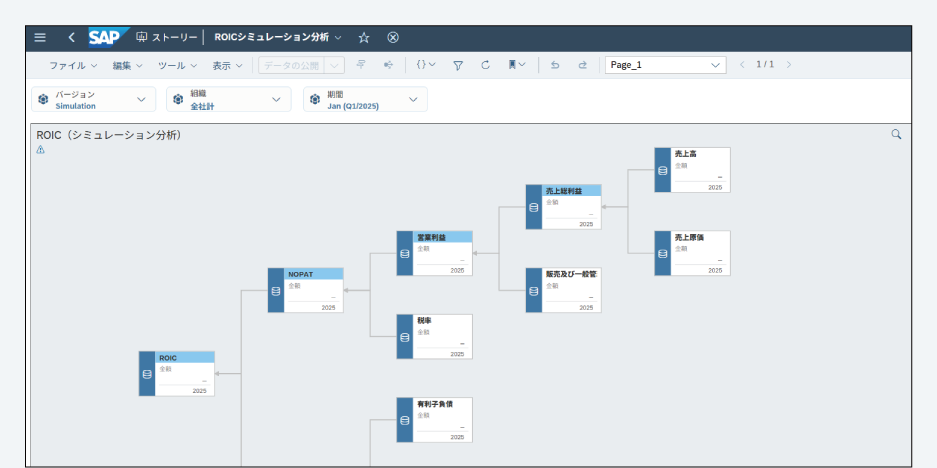937x468 pixels.
Task: Open the バージョン Simulation filter dropdown
Action: [x=92, y=99]
